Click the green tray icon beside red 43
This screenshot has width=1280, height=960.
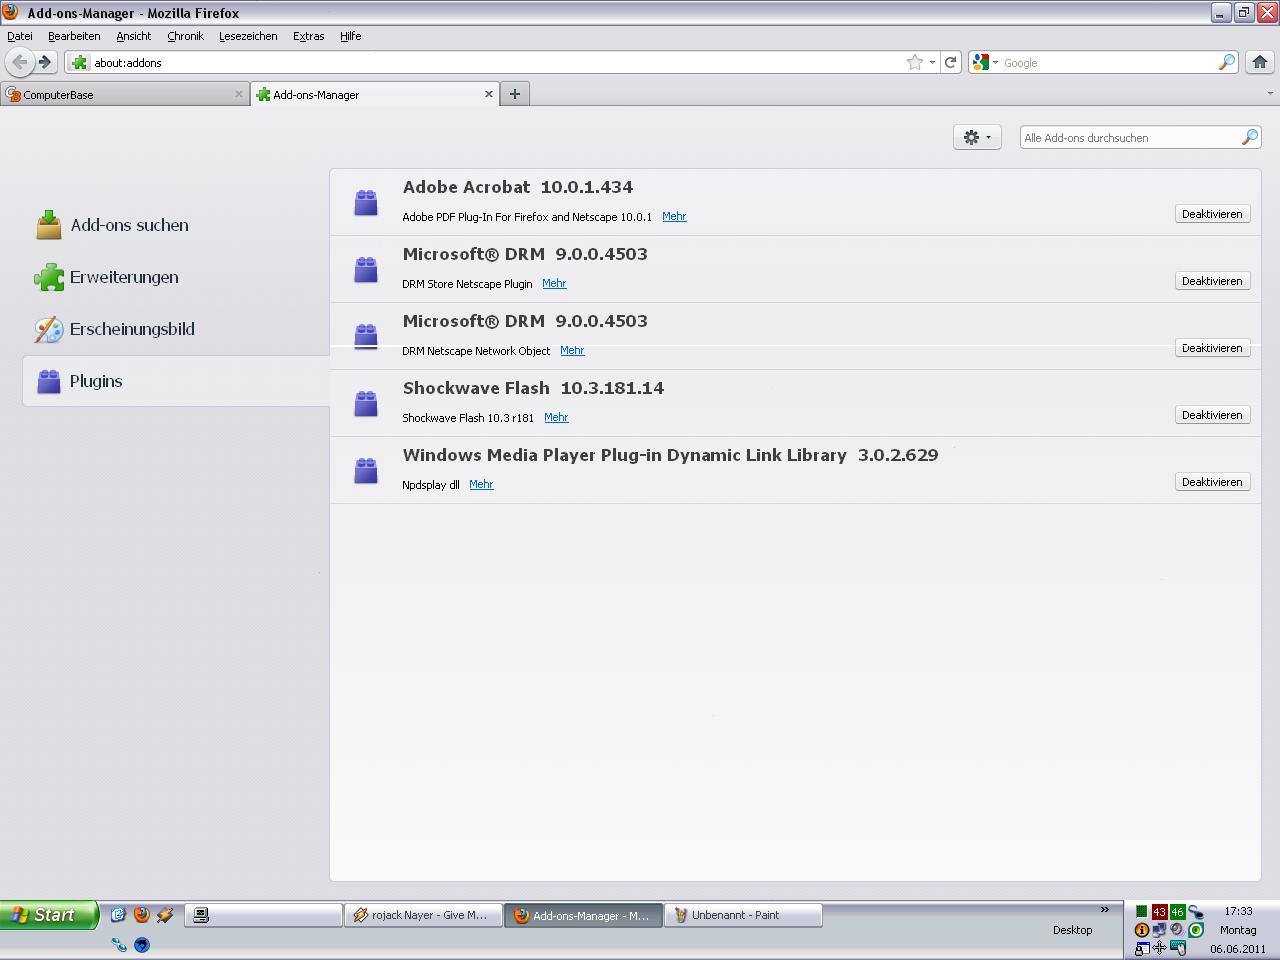[1141, 912]
